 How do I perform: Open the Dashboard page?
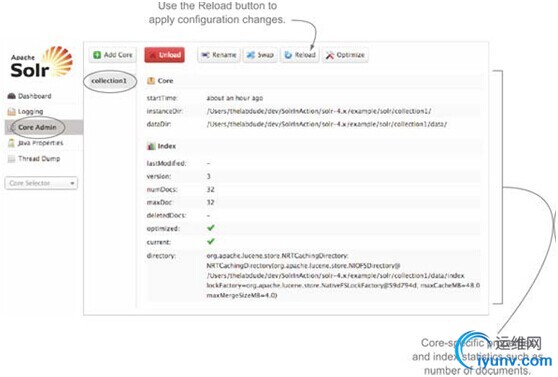point(35,96)
